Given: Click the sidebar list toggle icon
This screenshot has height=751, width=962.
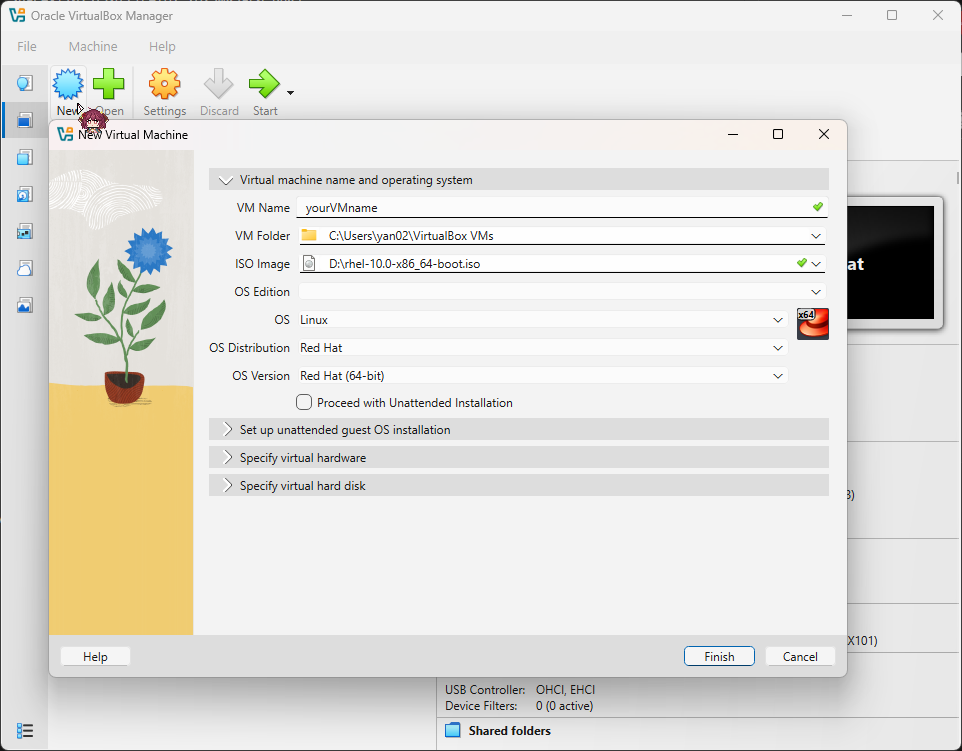Looking at the screenshot, I should pos(24,730).
